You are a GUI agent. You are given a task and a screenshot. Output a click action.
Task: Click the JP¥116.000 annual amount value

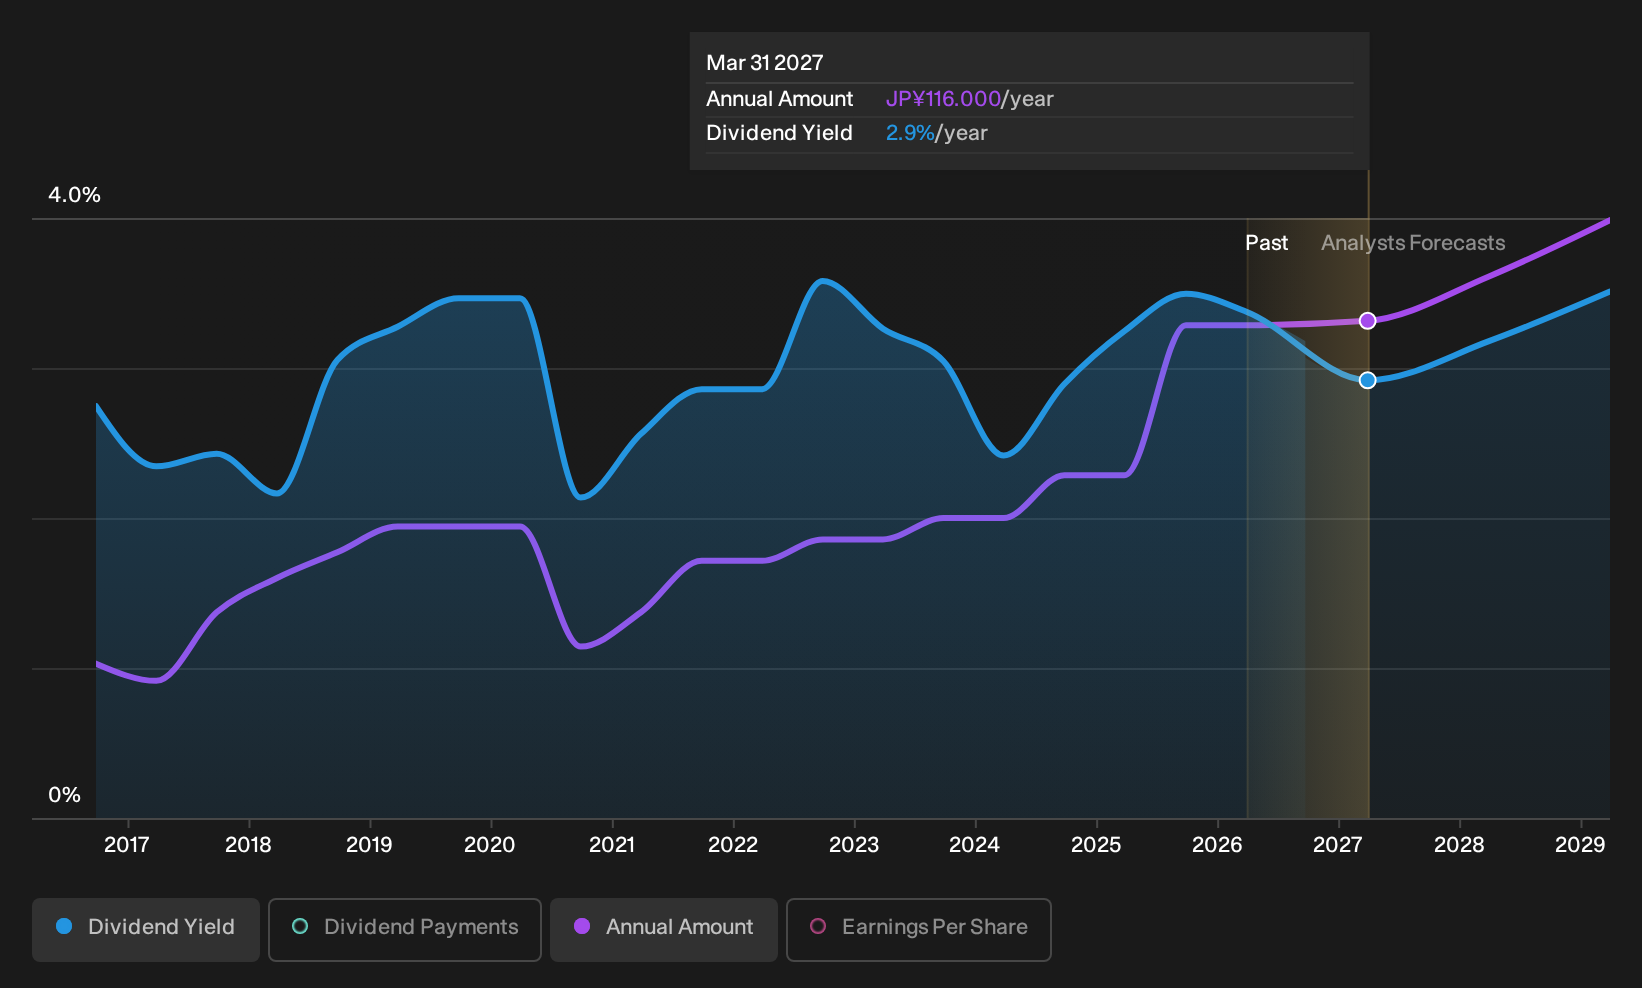(943, 99)
